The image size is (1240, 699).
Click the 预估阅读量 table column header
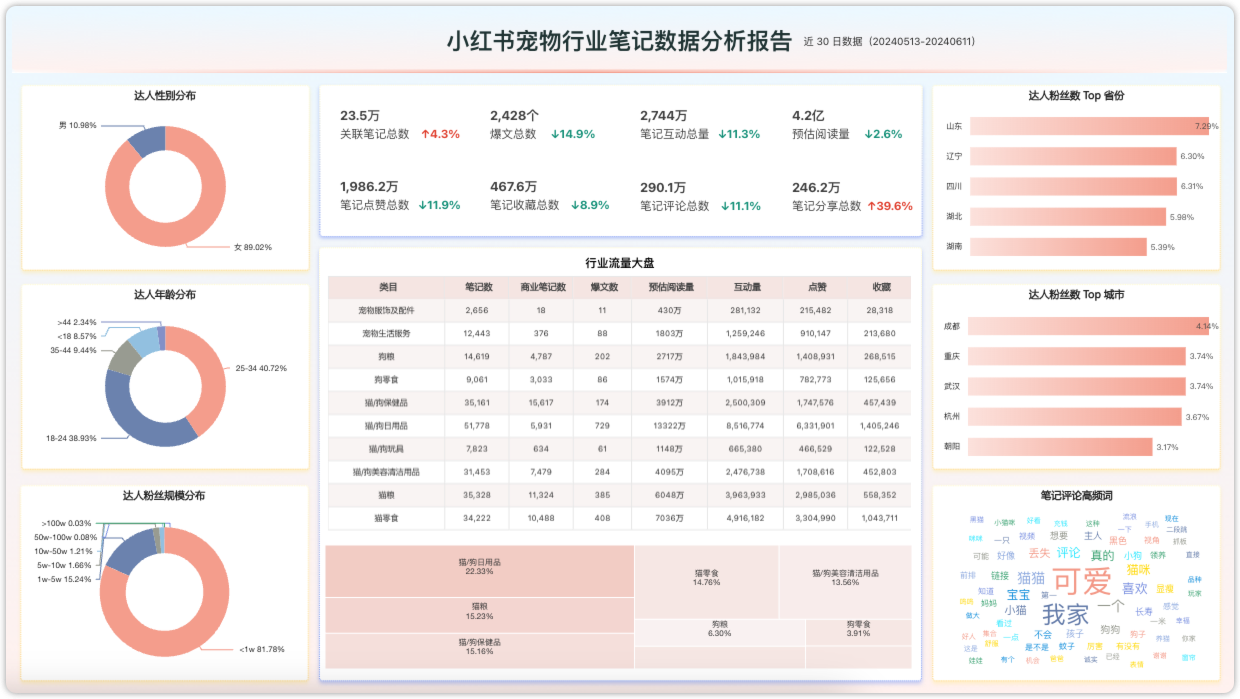pyautogui.click(x=671, y=287)
